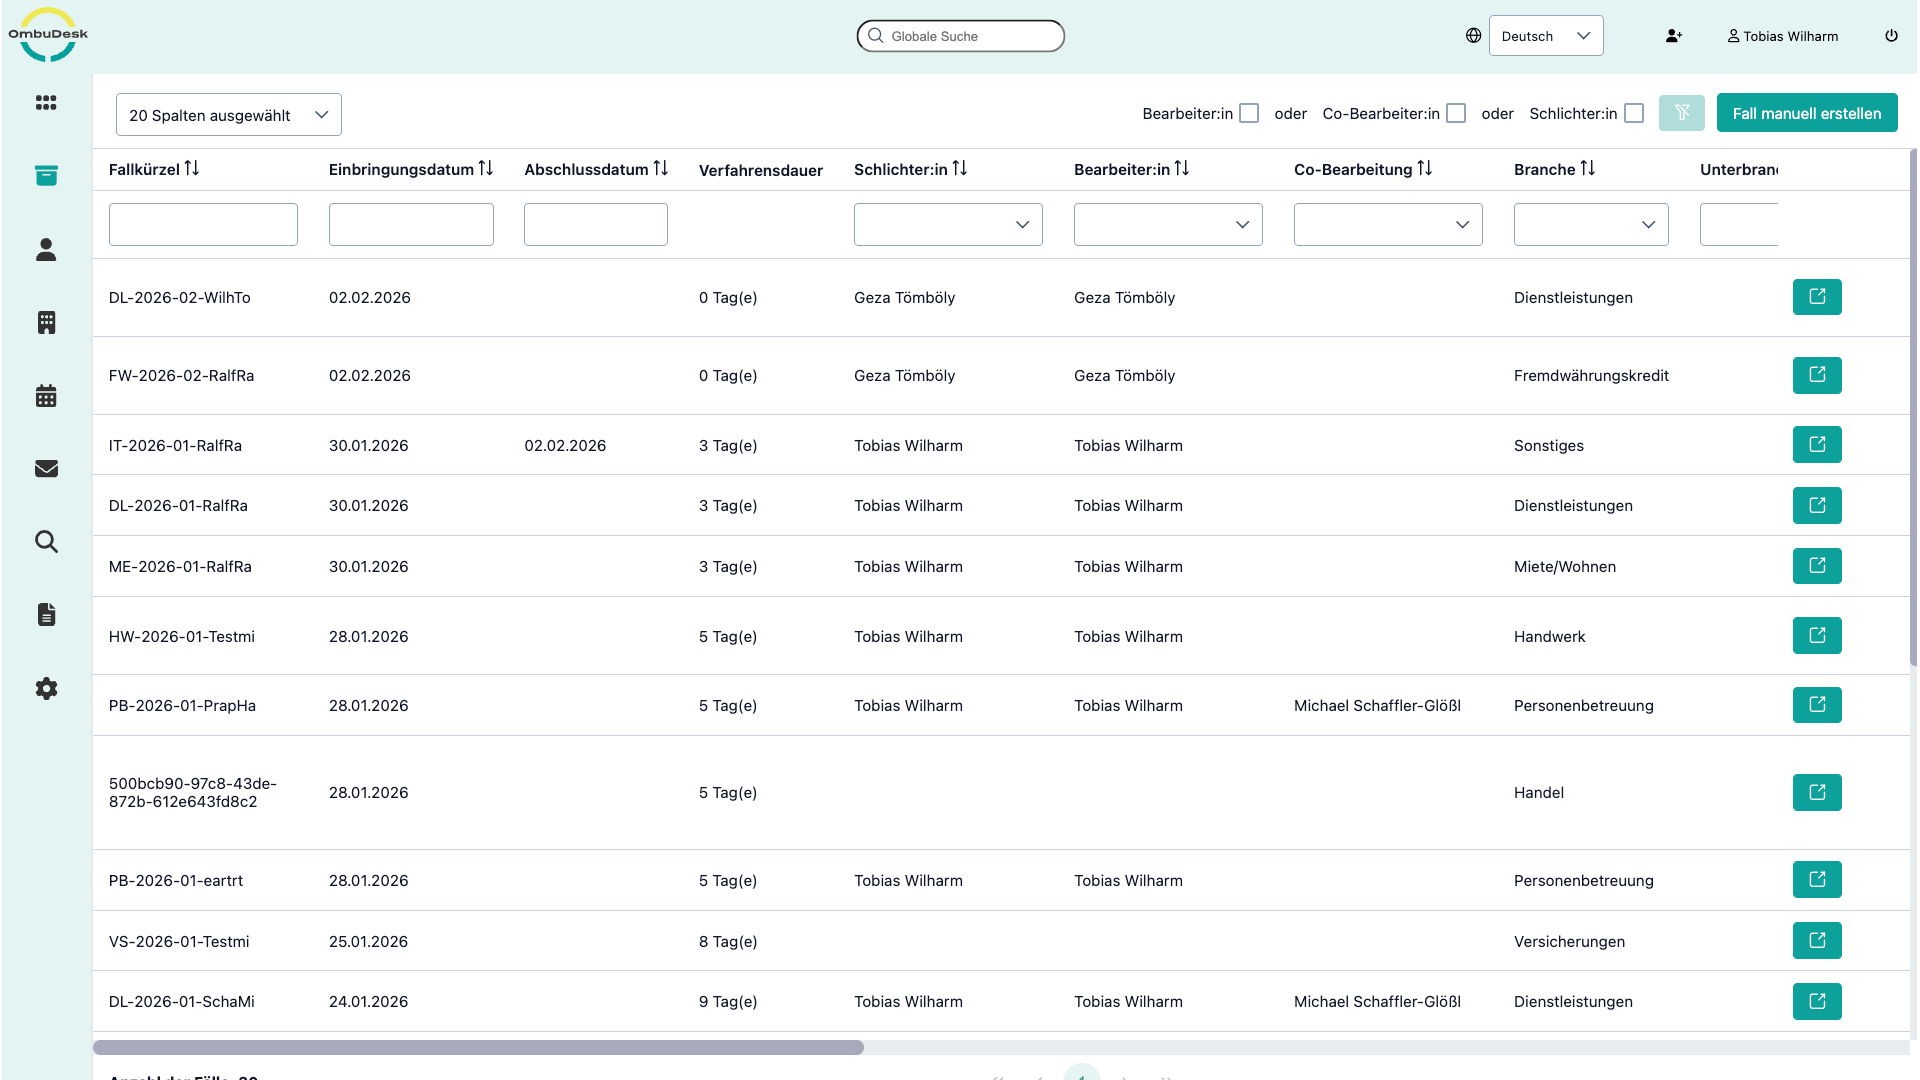1920x1080 pixels.
Task: Click the clear filter icon button
Action: click(1681, 113)
